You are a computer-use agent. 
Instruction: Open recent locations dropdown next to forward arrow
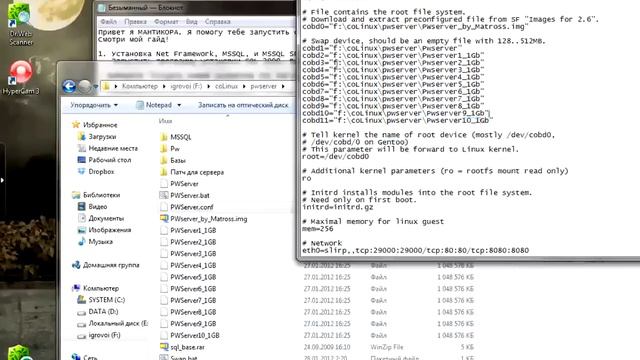(96, 87)
